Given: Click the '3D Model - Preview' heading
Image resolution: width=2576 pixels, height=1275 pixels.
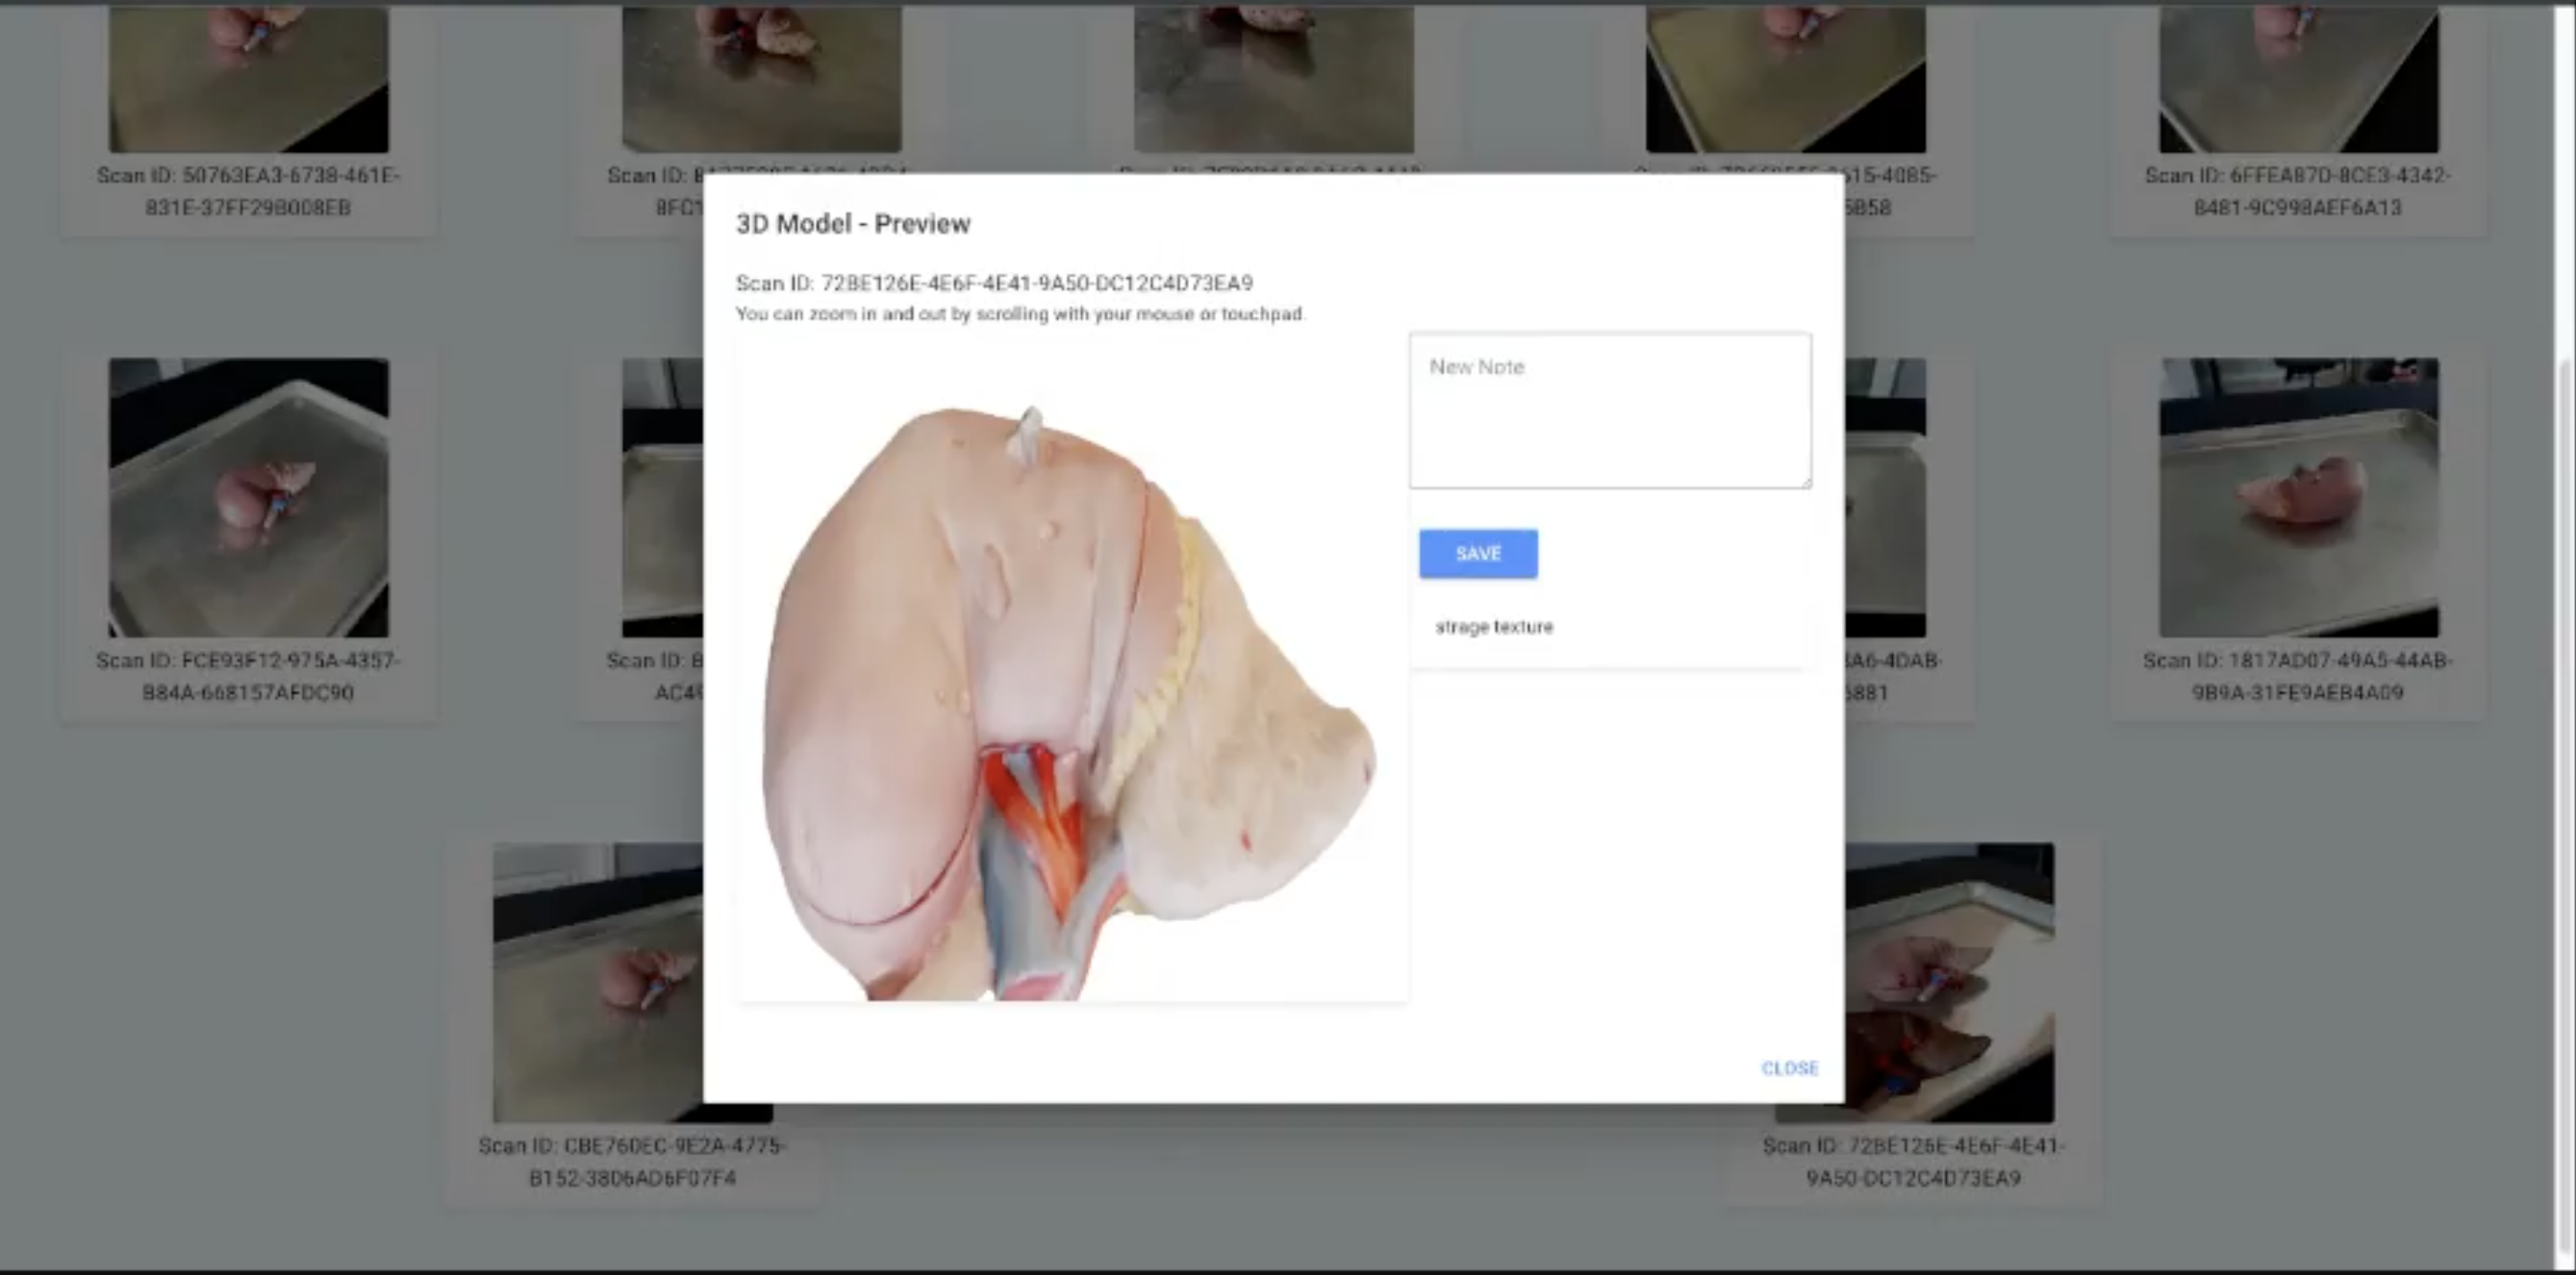Looking at the screenshot, I should [853, 223].
